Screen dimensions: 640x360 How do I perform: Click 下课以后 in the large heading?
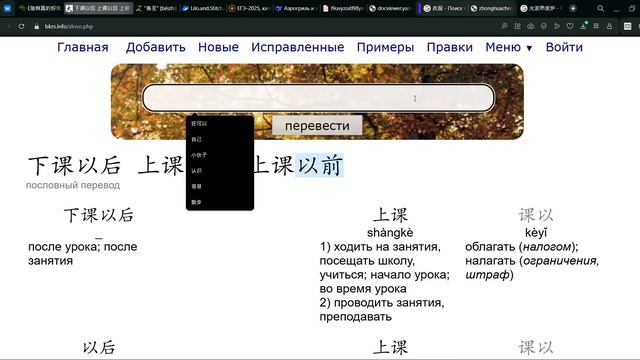[x=75, y=166]
